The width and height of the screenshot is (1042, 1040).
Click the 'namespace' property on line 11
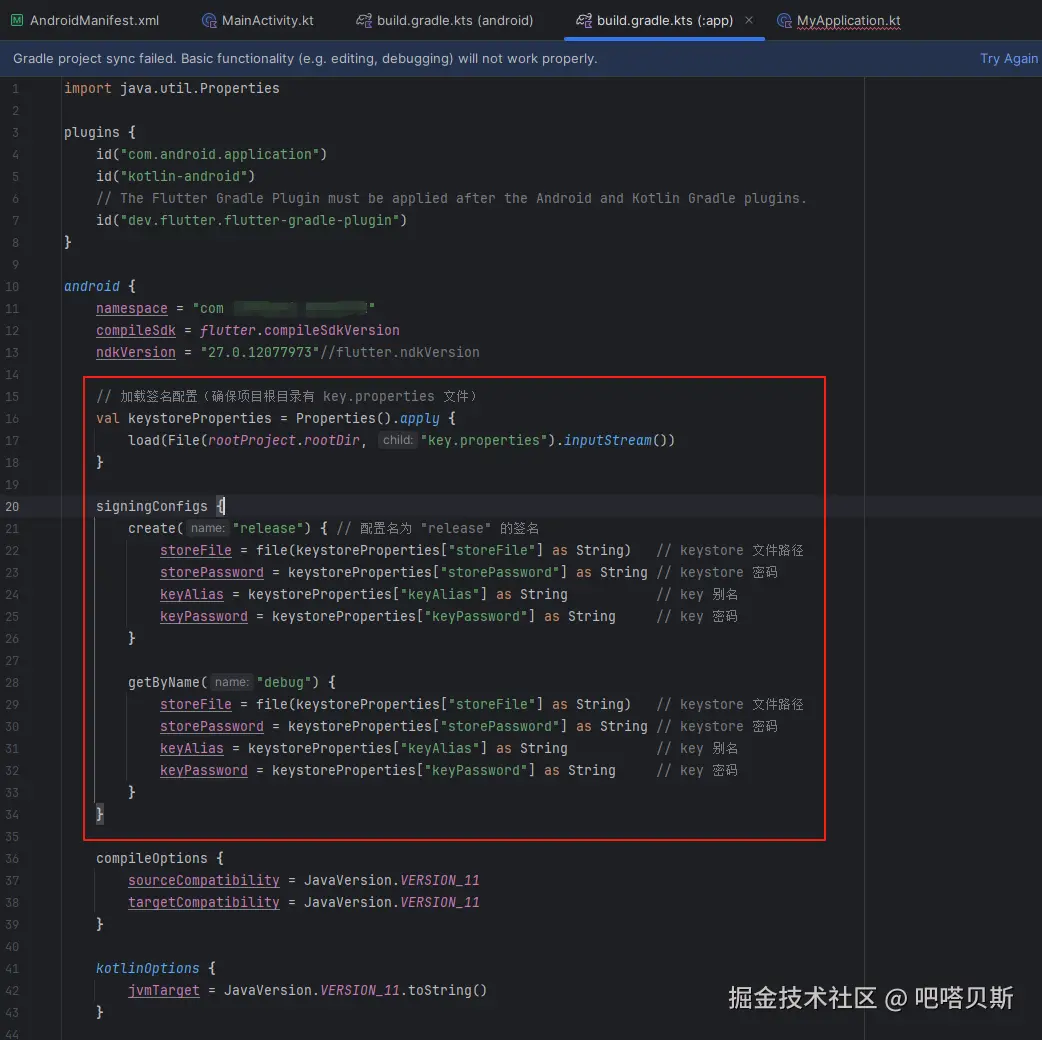132,308
